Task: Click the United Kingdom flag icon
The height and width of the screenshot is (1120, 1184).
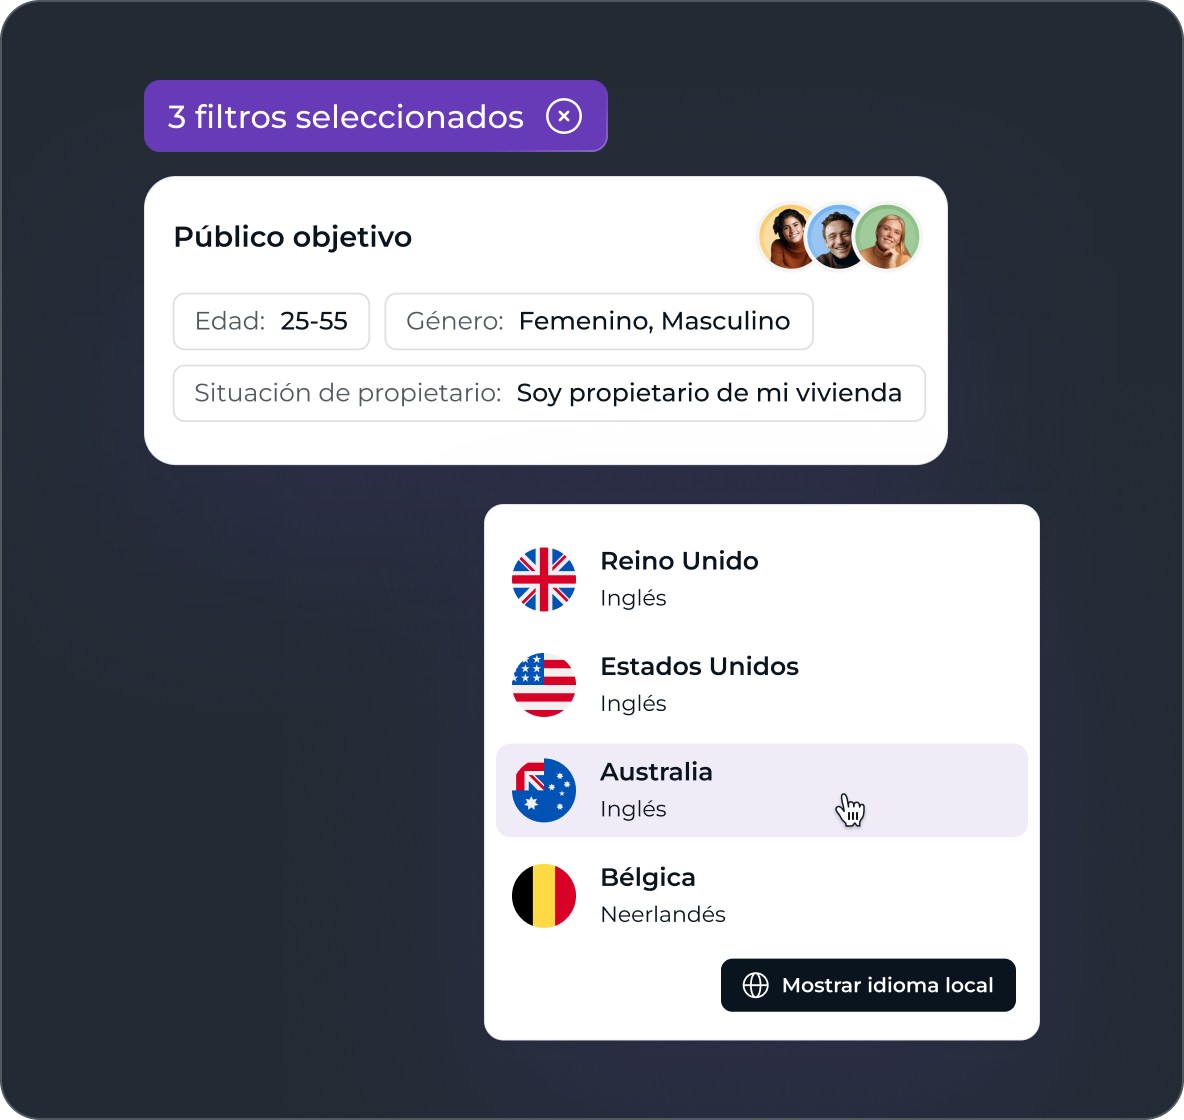Action: [x=544, y=579]
